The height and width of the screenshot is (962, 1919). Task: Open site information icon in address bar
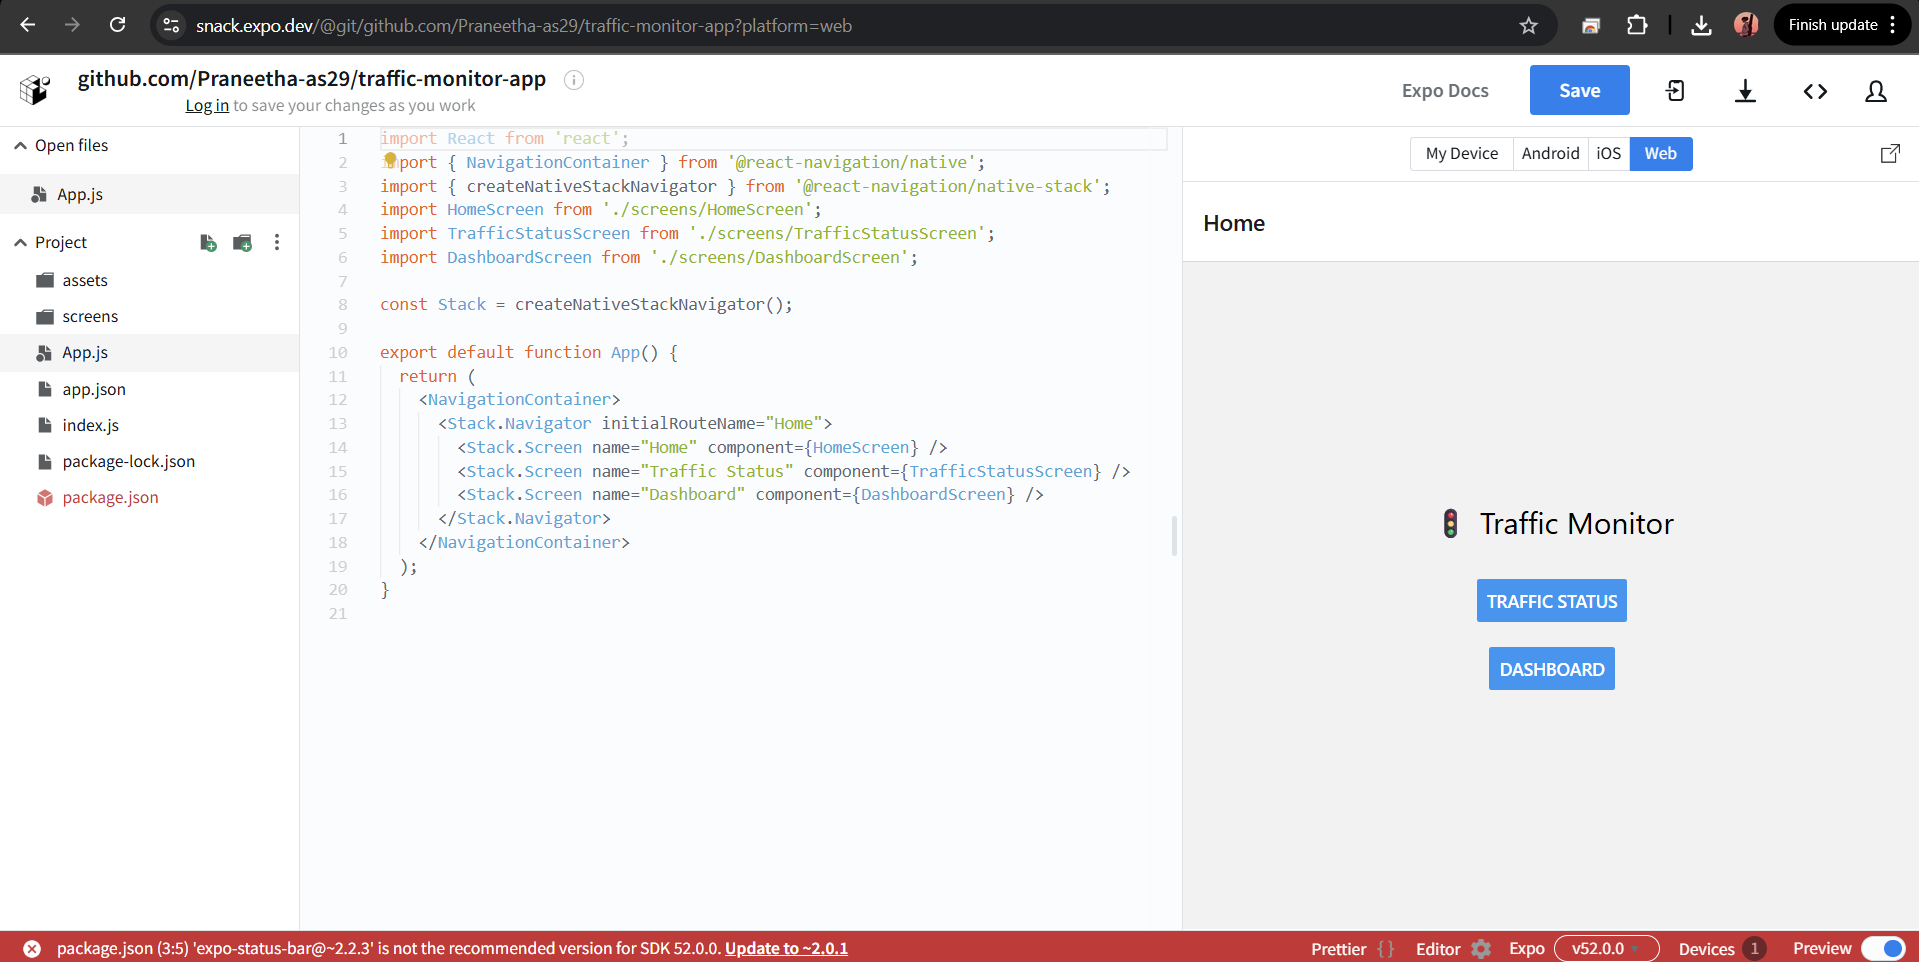171,25
